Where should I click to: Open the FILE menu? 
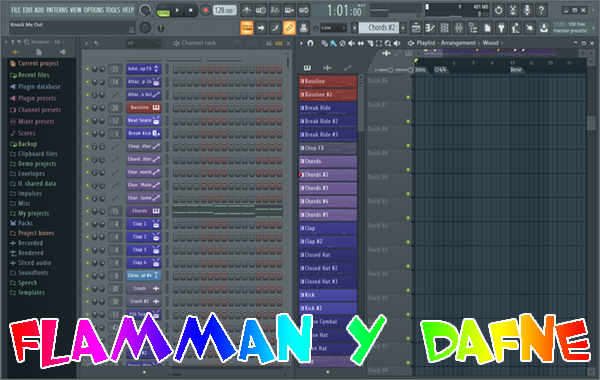(x=16, y=10)
